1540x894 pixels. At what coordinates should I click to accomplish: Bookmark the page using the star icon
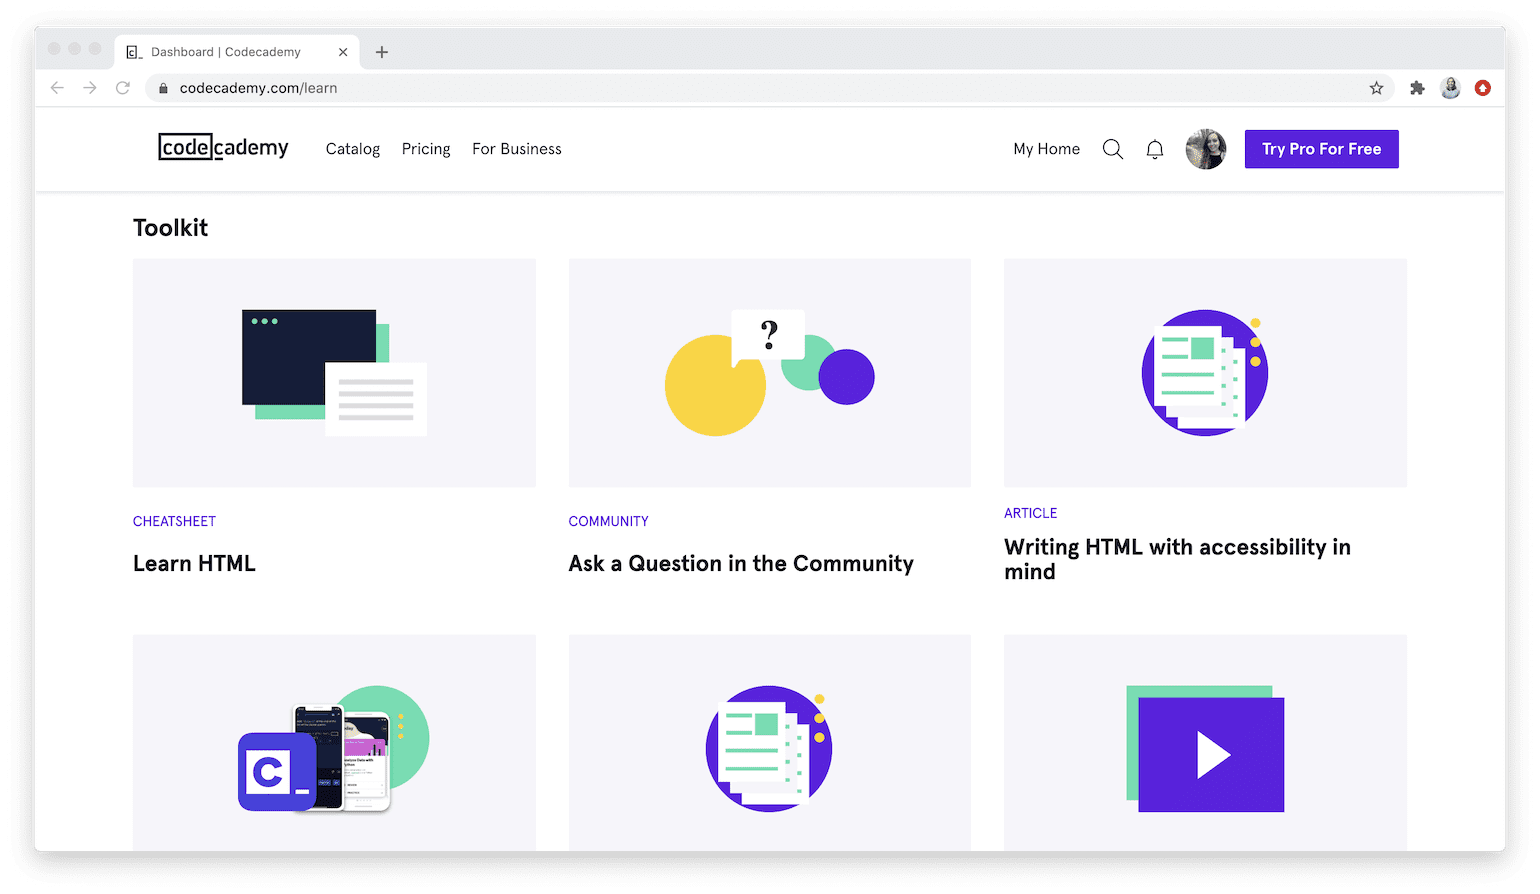coord(1377,87)
